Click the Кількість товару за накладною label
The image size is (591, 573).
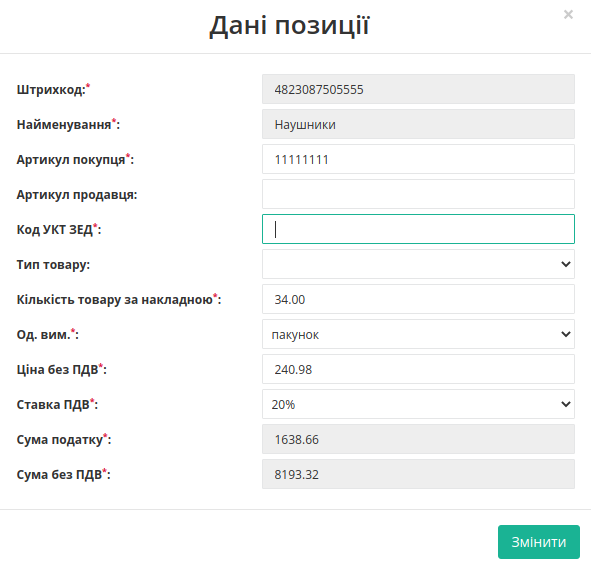119,300
